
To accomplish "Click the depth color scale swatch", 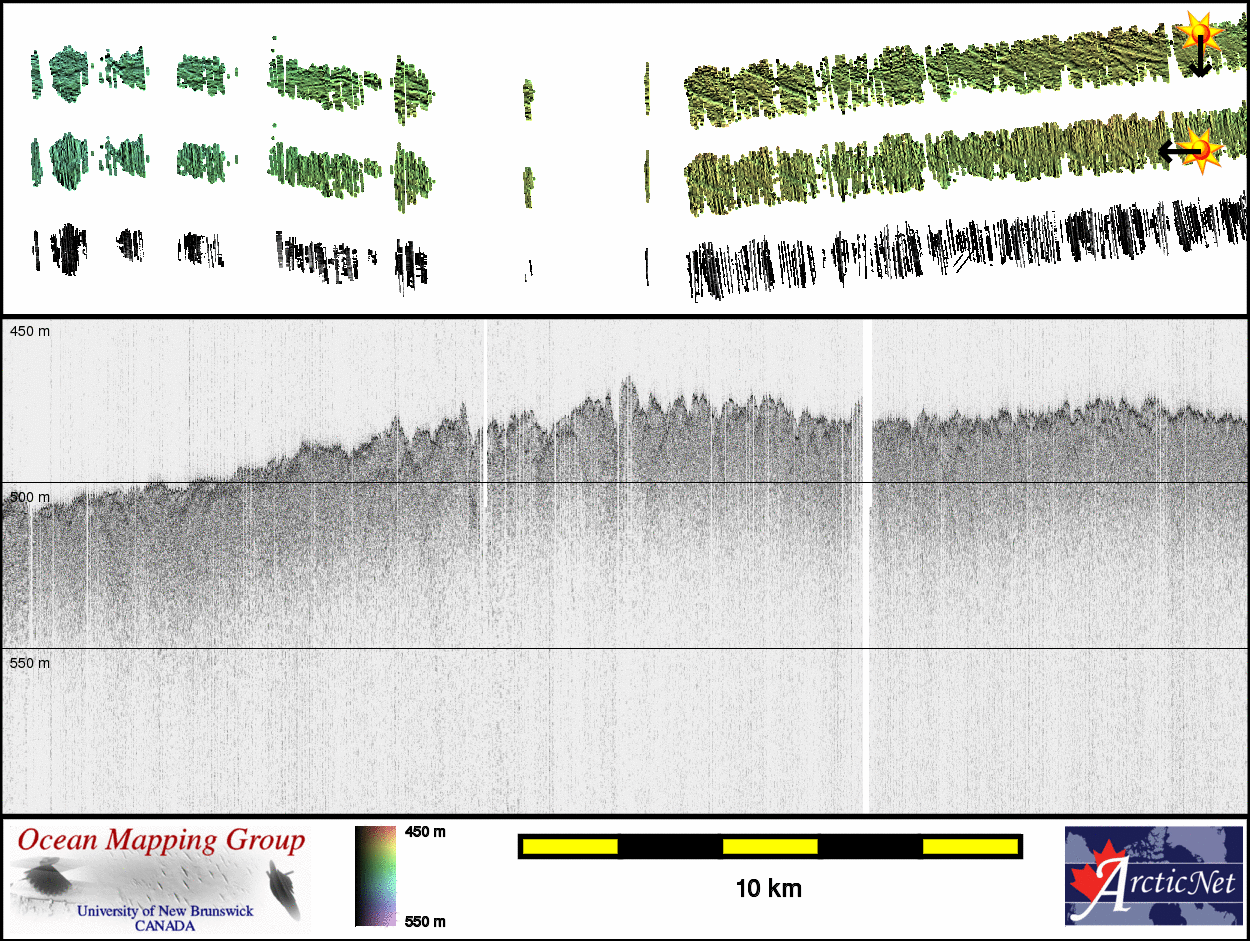I will coord(375,876).
